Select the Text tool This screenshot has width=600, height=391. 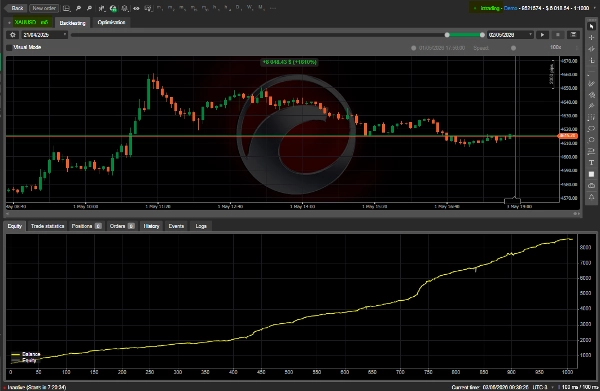592,163
